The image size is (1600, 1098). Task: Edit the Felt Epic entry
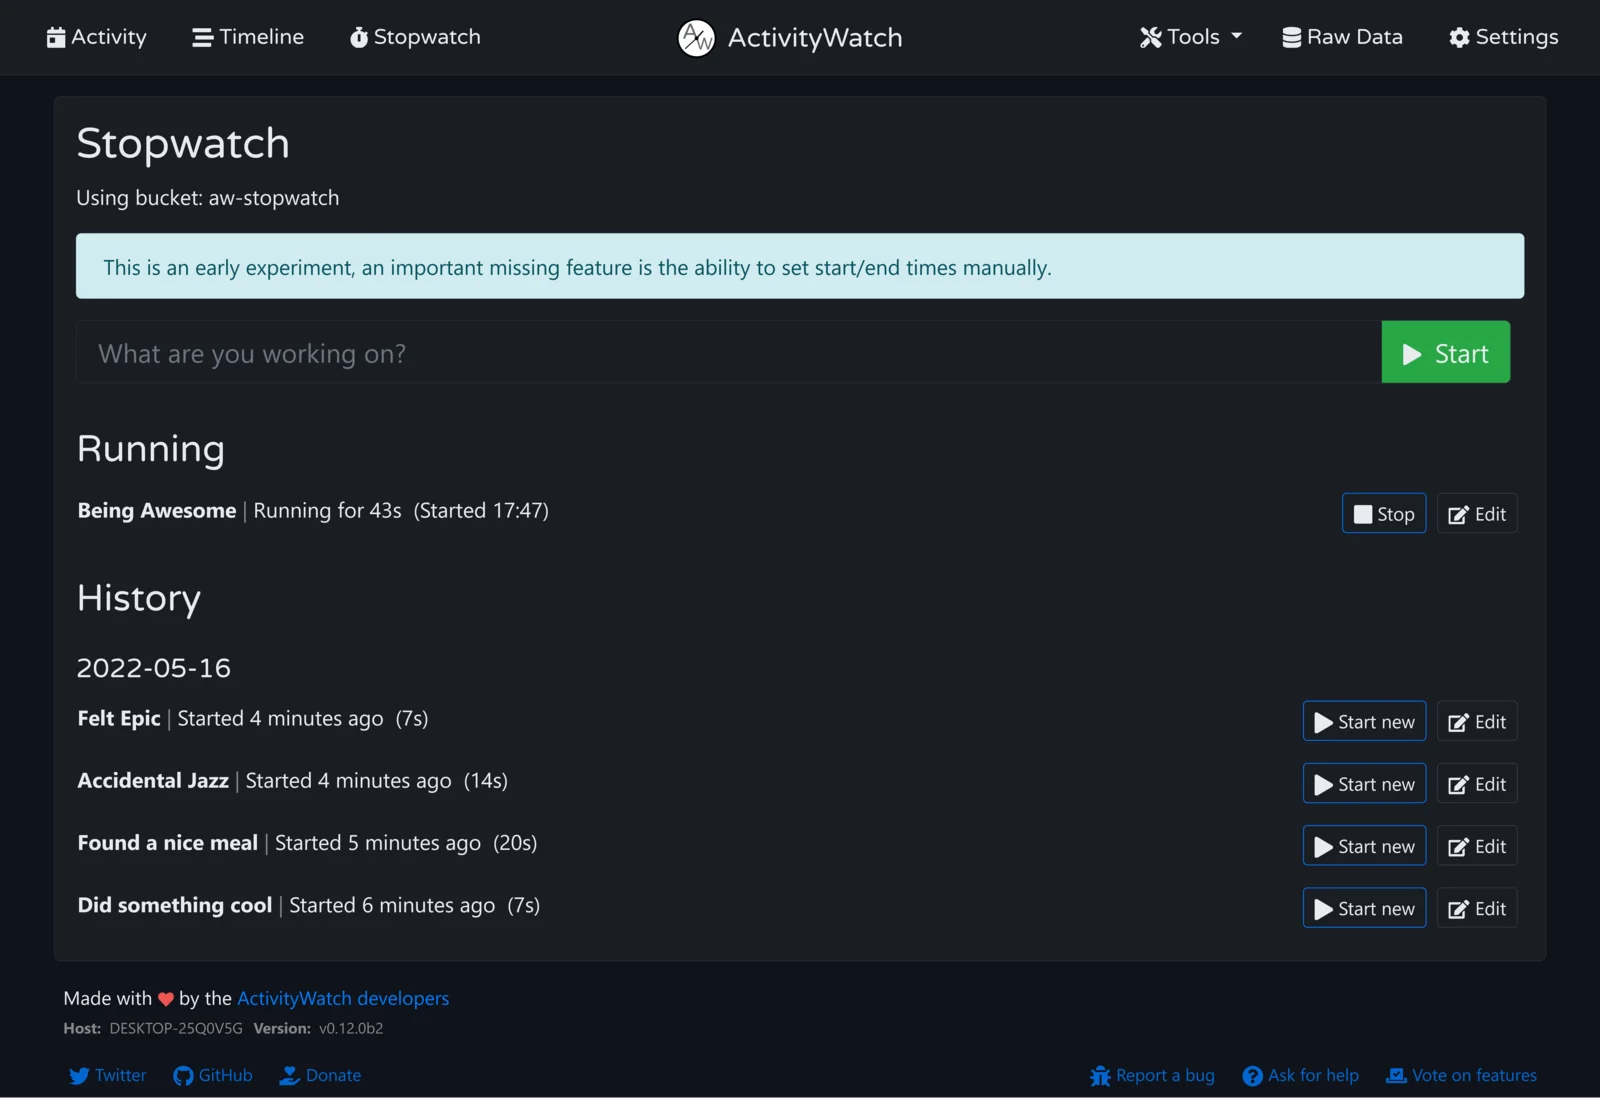point(1477,722)
